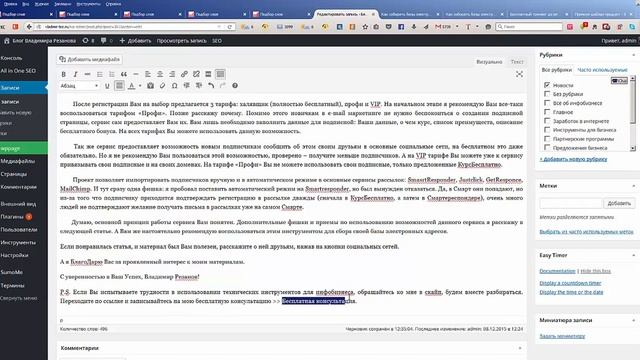The image size is (640, 360).
Task: Open the special character (omega) picker
Action: tap(175, 86)
